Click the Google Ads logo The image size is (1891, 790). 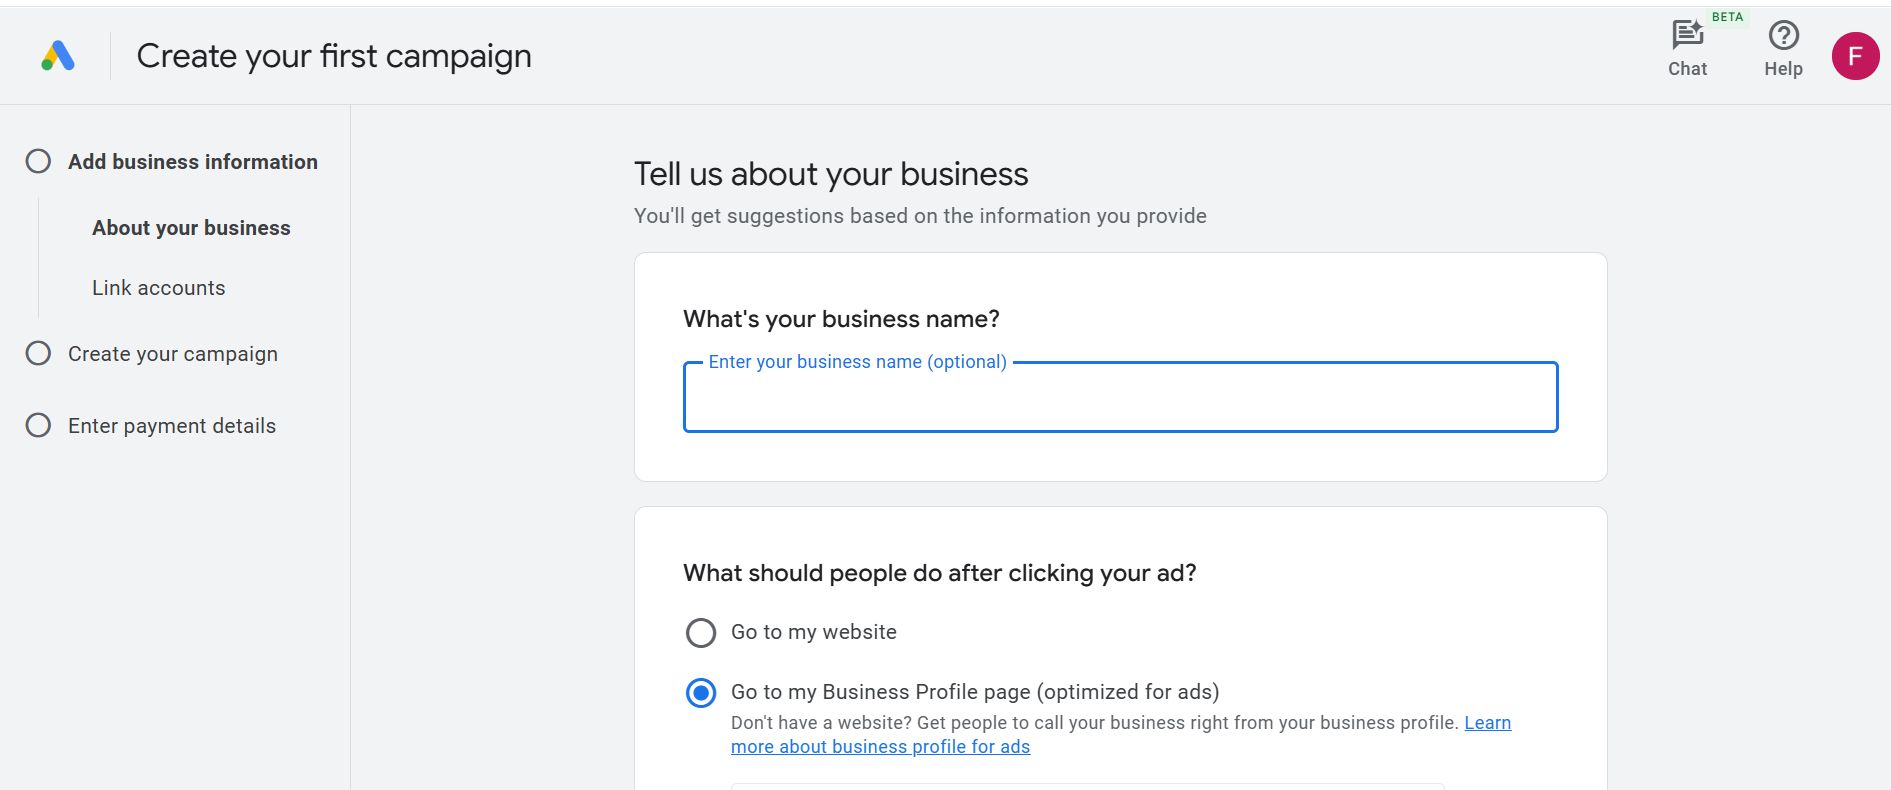pyautogui.click(x=57, y=55)
